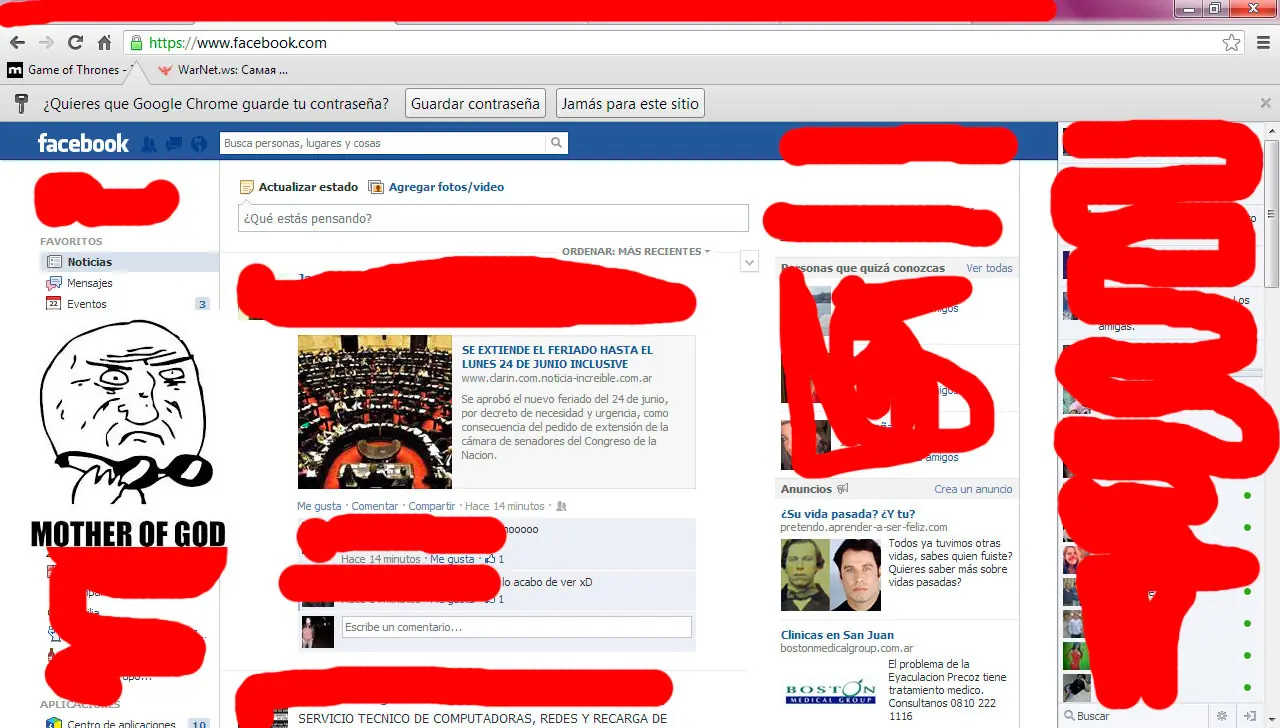Click the Hace 14 minutos post timestamp
Viewport: 1280px width, 728px height.
tap(505, 507)
